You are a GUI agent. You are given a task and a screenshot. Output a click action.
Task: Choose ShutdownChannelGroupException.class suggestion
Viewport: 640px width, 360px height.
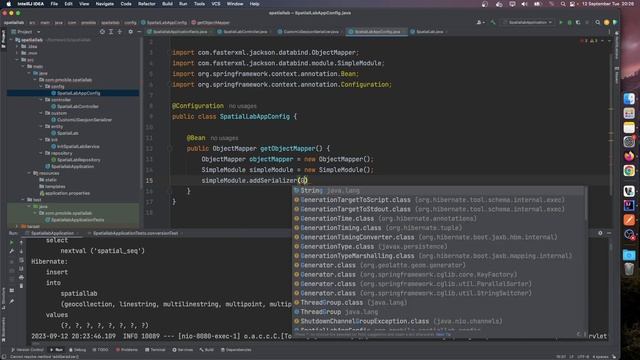[x=439, y=321]
